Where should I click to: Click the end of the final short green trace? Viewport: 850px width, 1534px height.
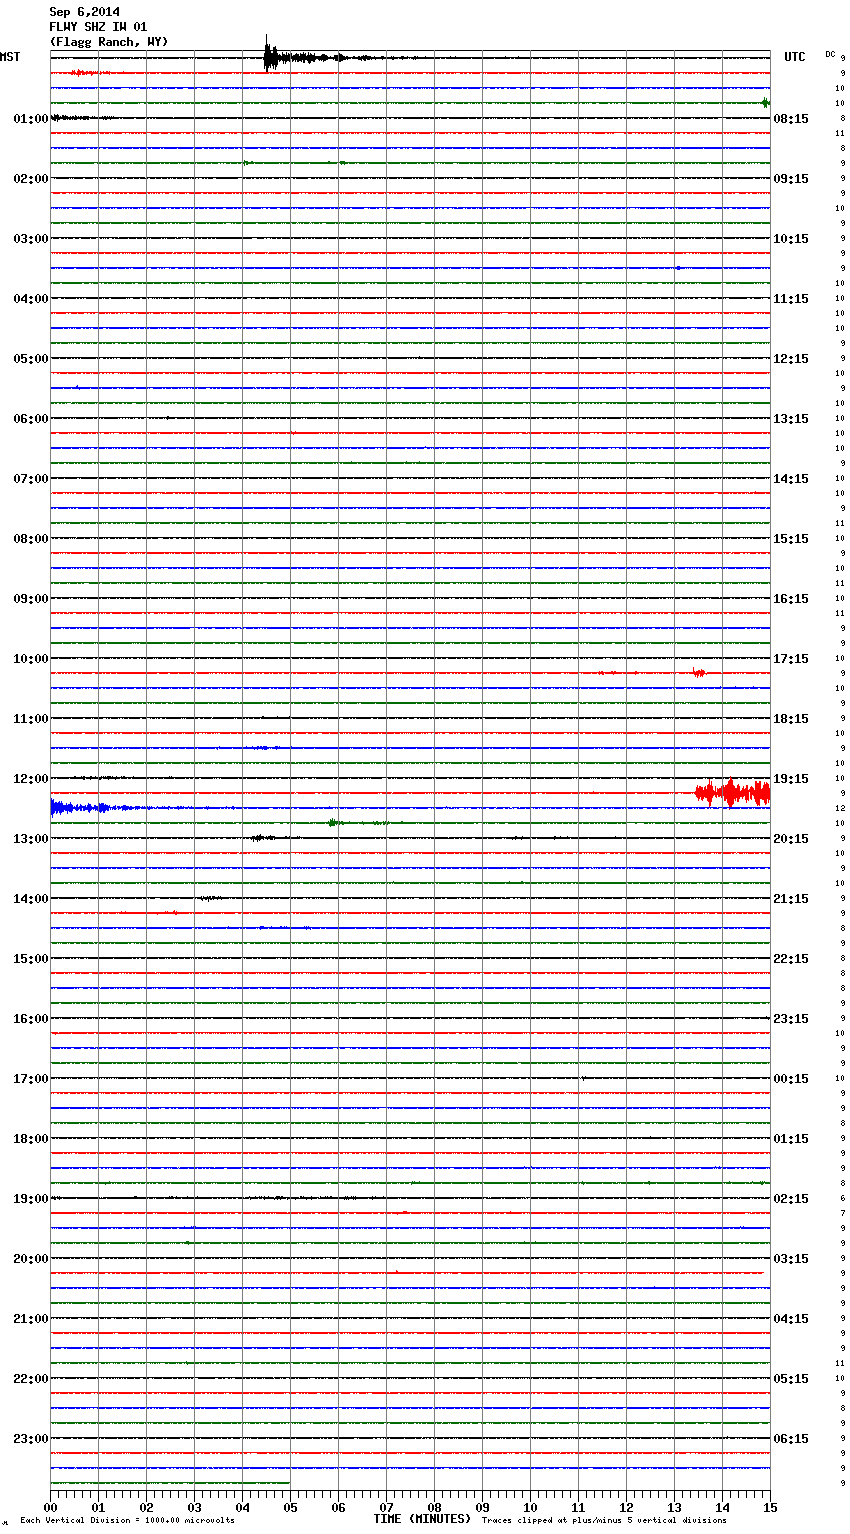click(289, 1483)
